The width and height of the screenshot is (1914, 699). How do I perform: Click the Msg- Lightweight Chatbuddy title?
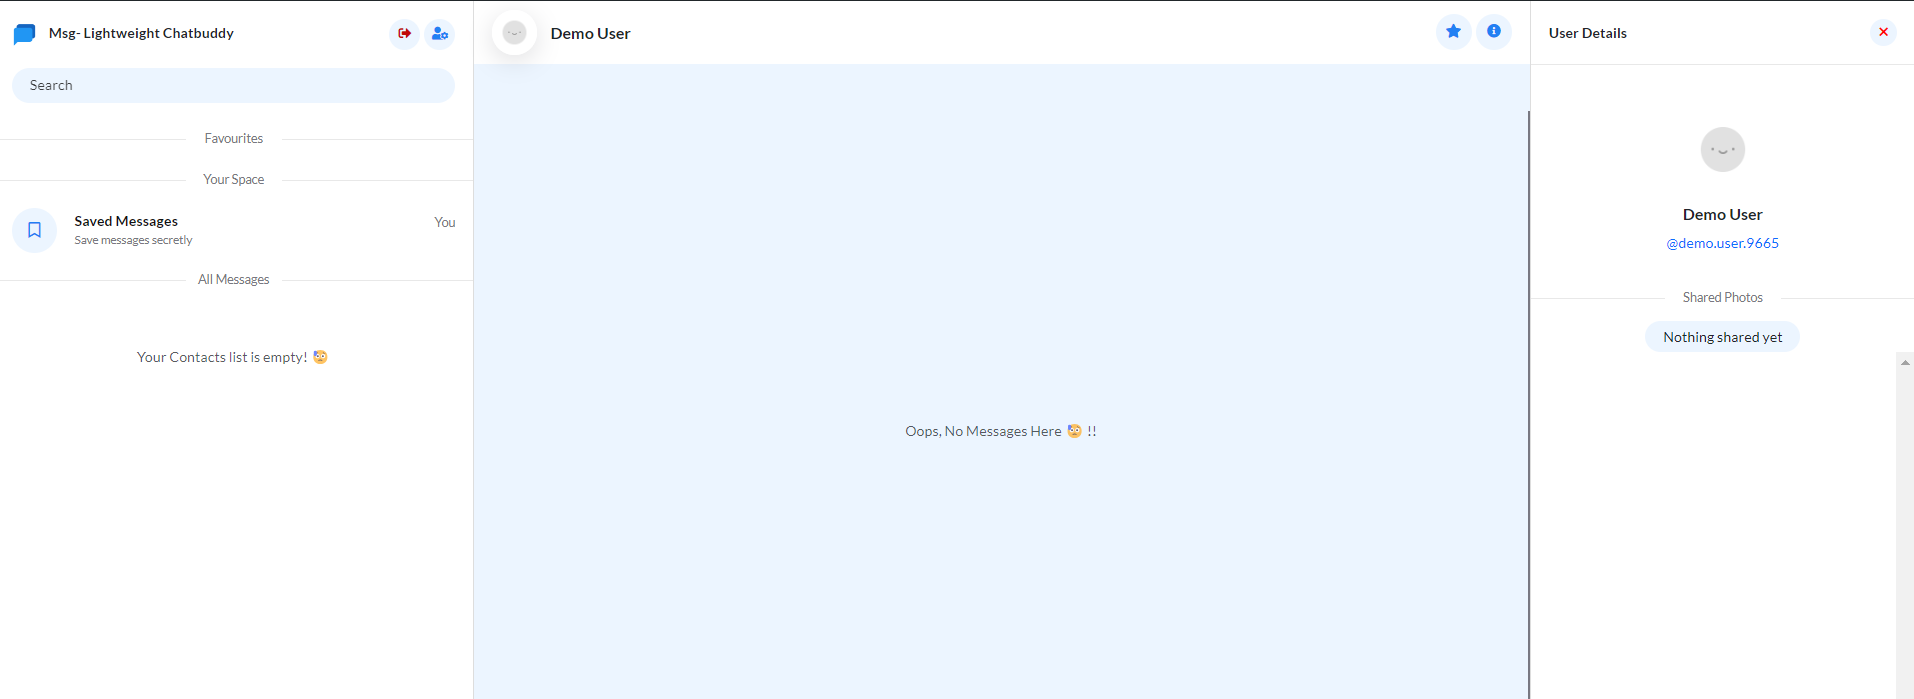[x=141, y=33]
